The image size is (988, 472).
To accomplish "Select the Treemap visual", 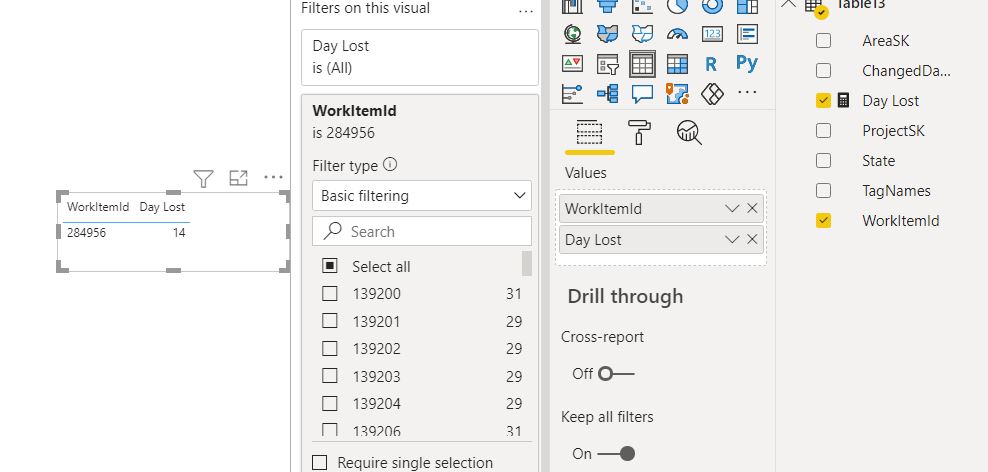I will pyautogui.click(x=747, y=6).
